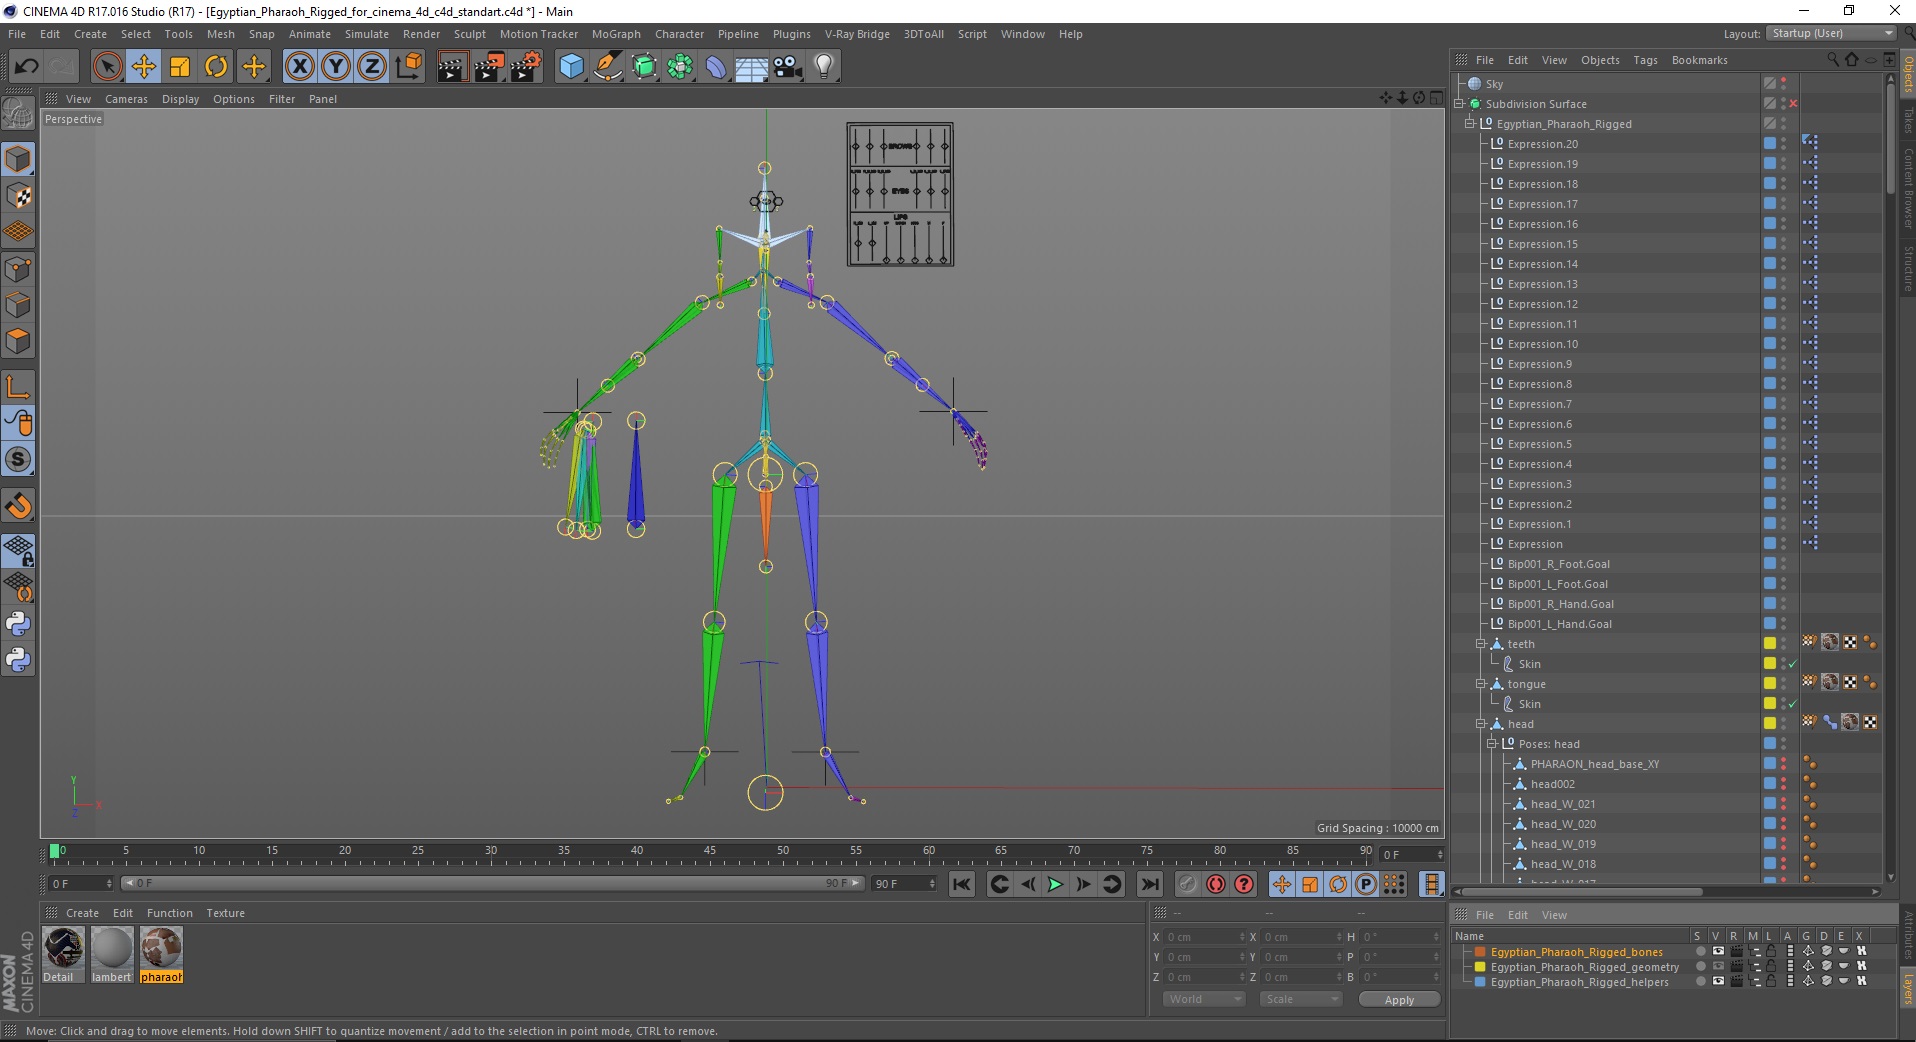Activate the Move tool

144,67
